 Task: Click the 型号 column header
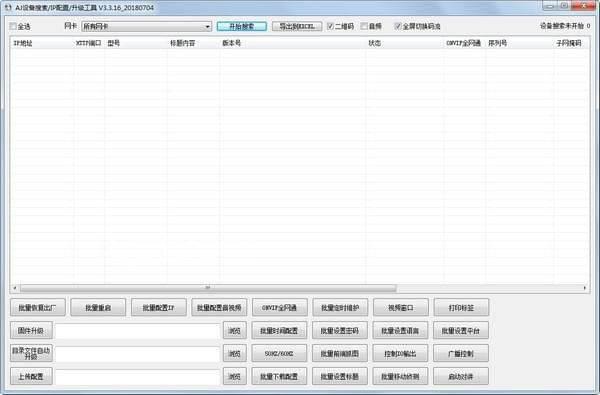pyautogui.click(x=136, y=43)
